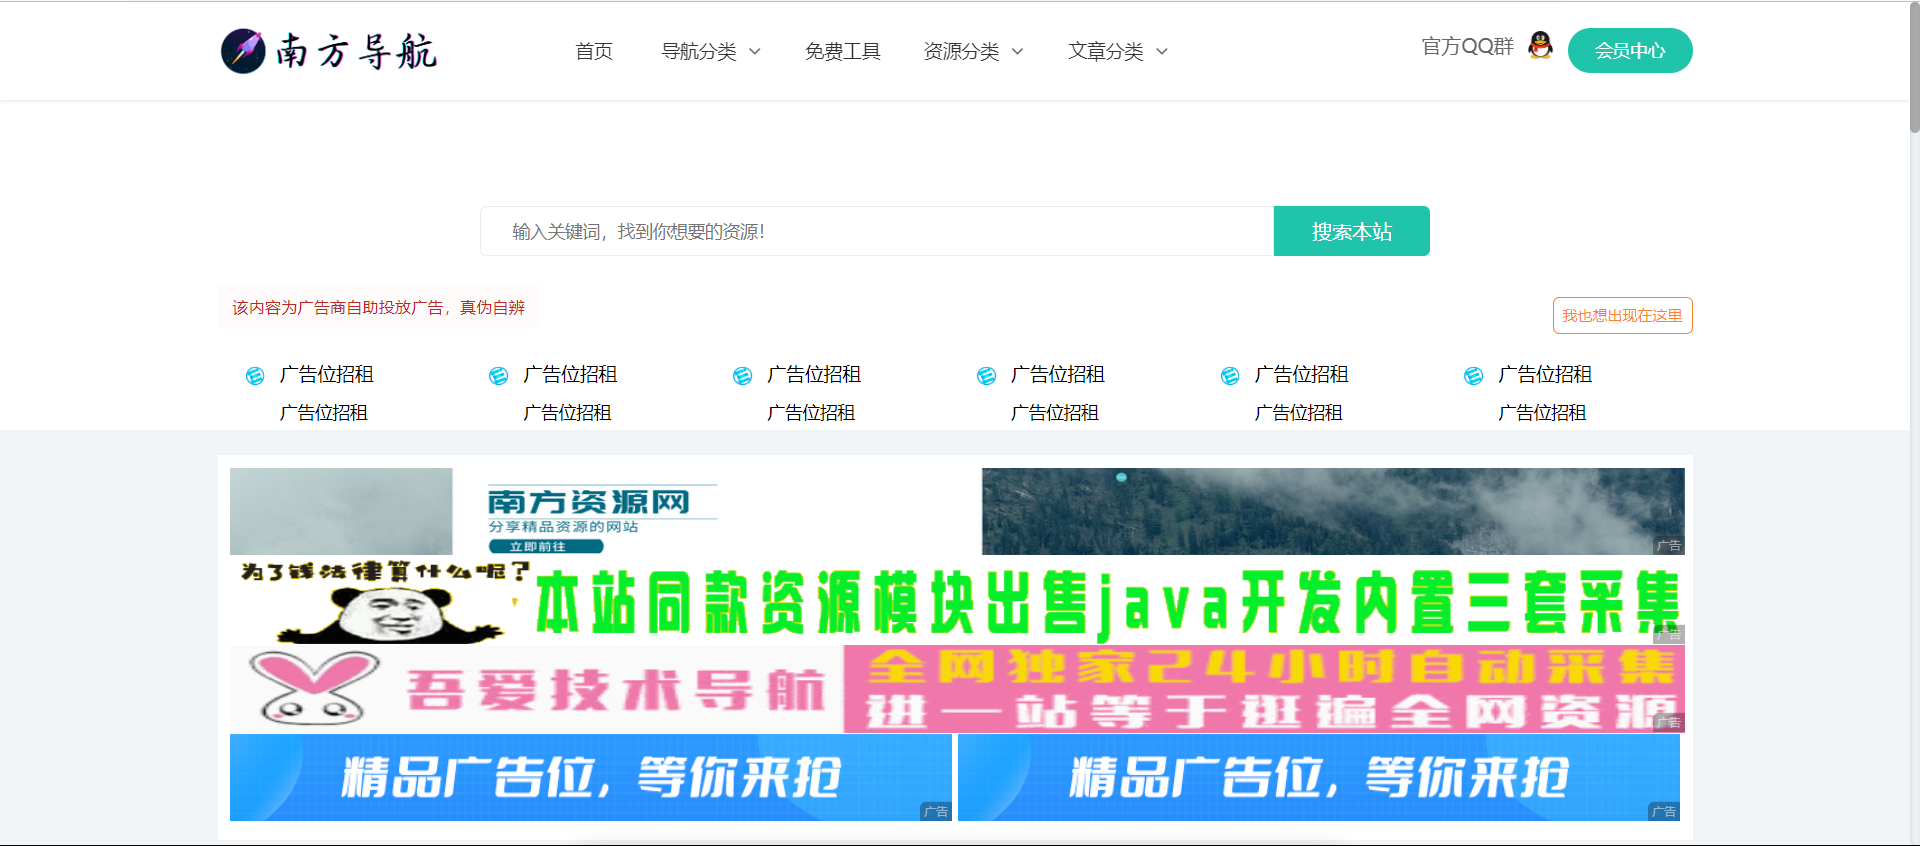Expand the 资源分类 dropdown chevron
The height and width of the screenshot is (846, 1920).
click(1018, 52)
